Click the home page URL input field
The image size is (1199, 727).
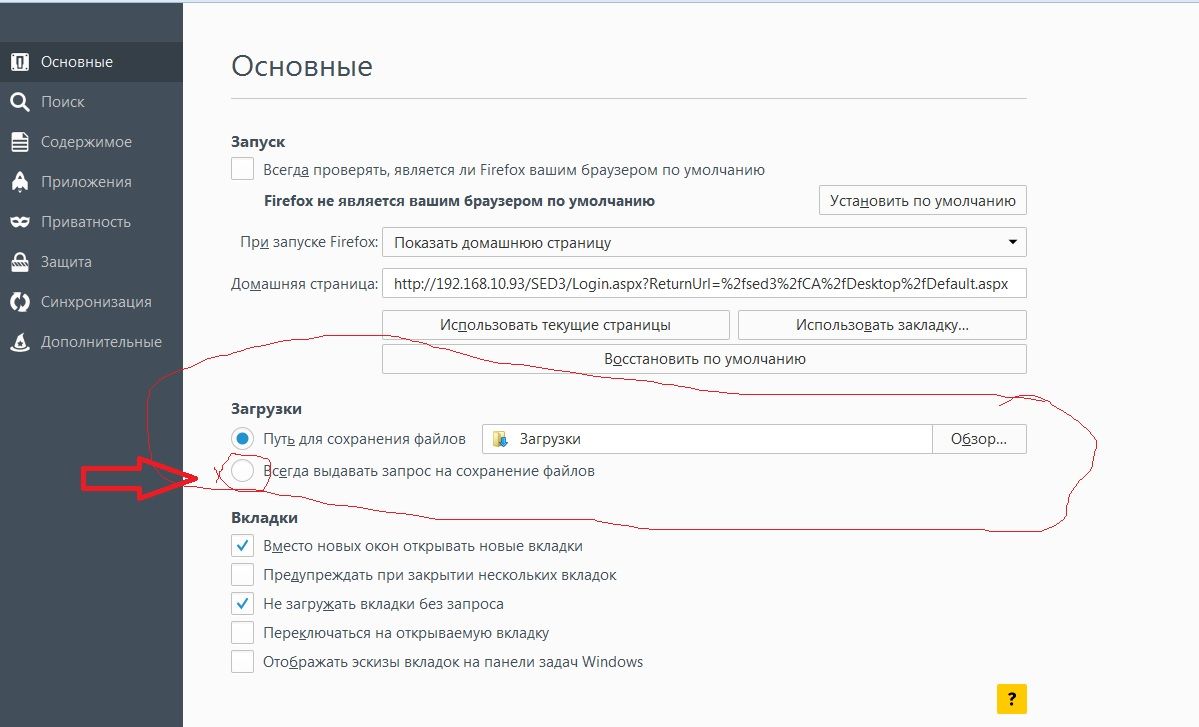[704, 284]
